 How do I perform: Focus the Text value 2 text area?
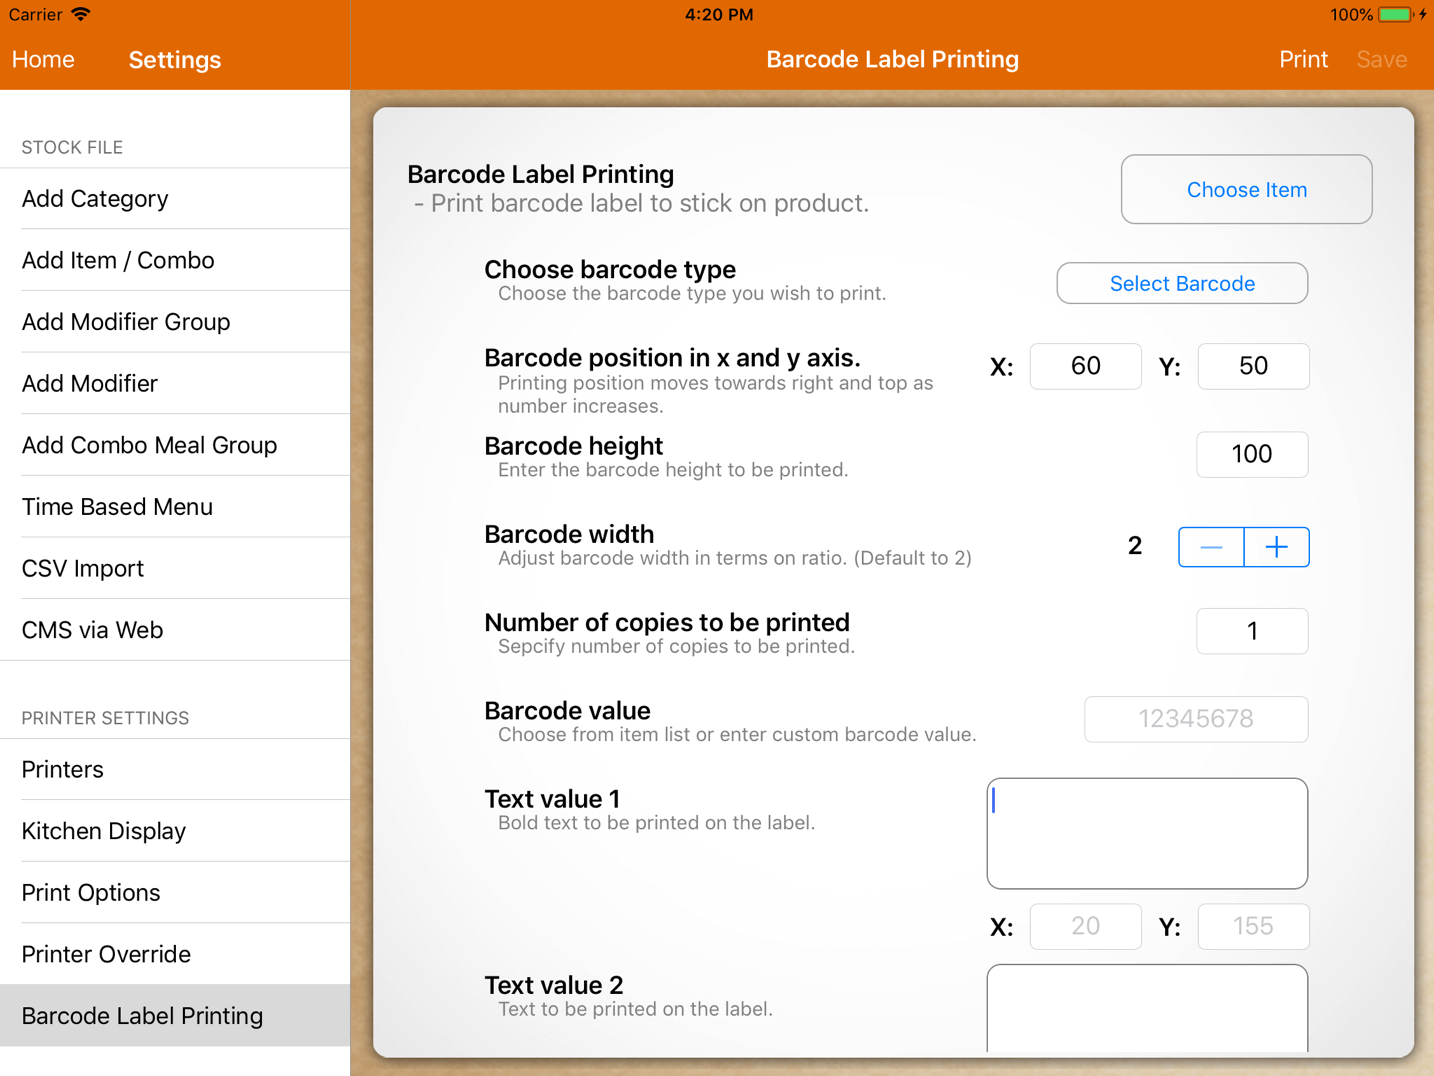pos(1146,1008)
